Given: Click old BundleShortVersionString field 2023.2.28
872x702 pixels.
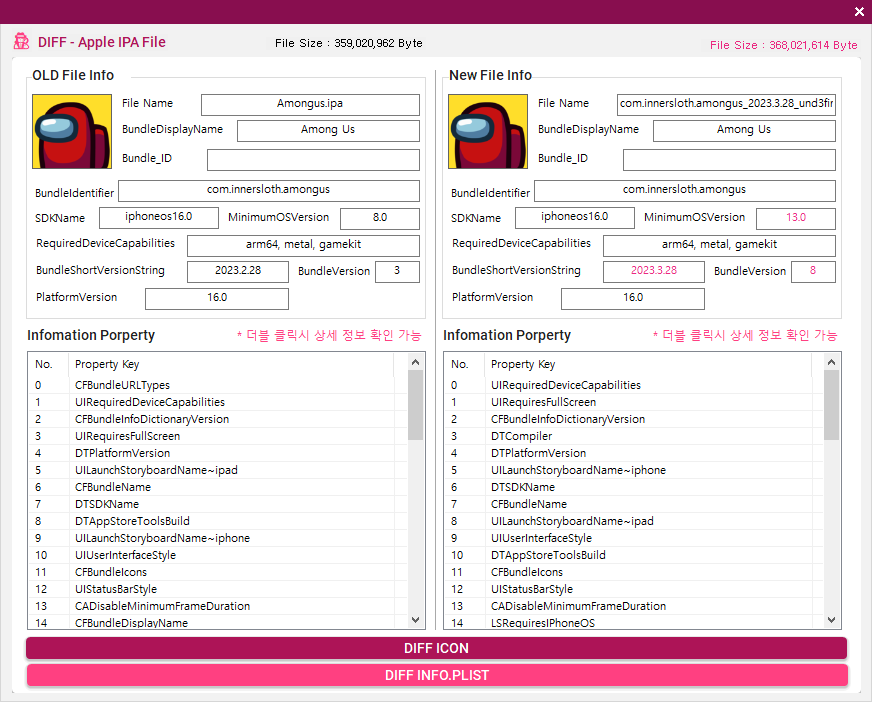Looking at the screenshot, I should (238, 272).
